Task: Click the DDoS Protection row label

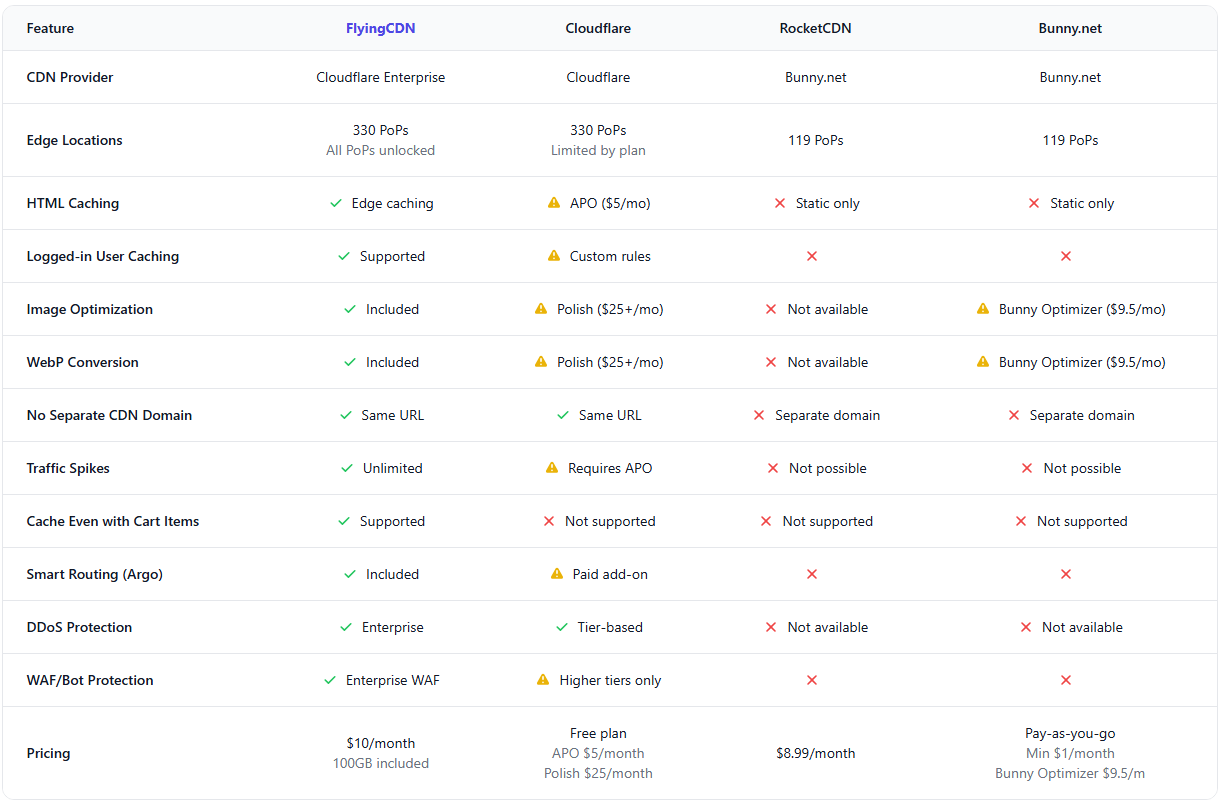Action: (x=79, y=627)
